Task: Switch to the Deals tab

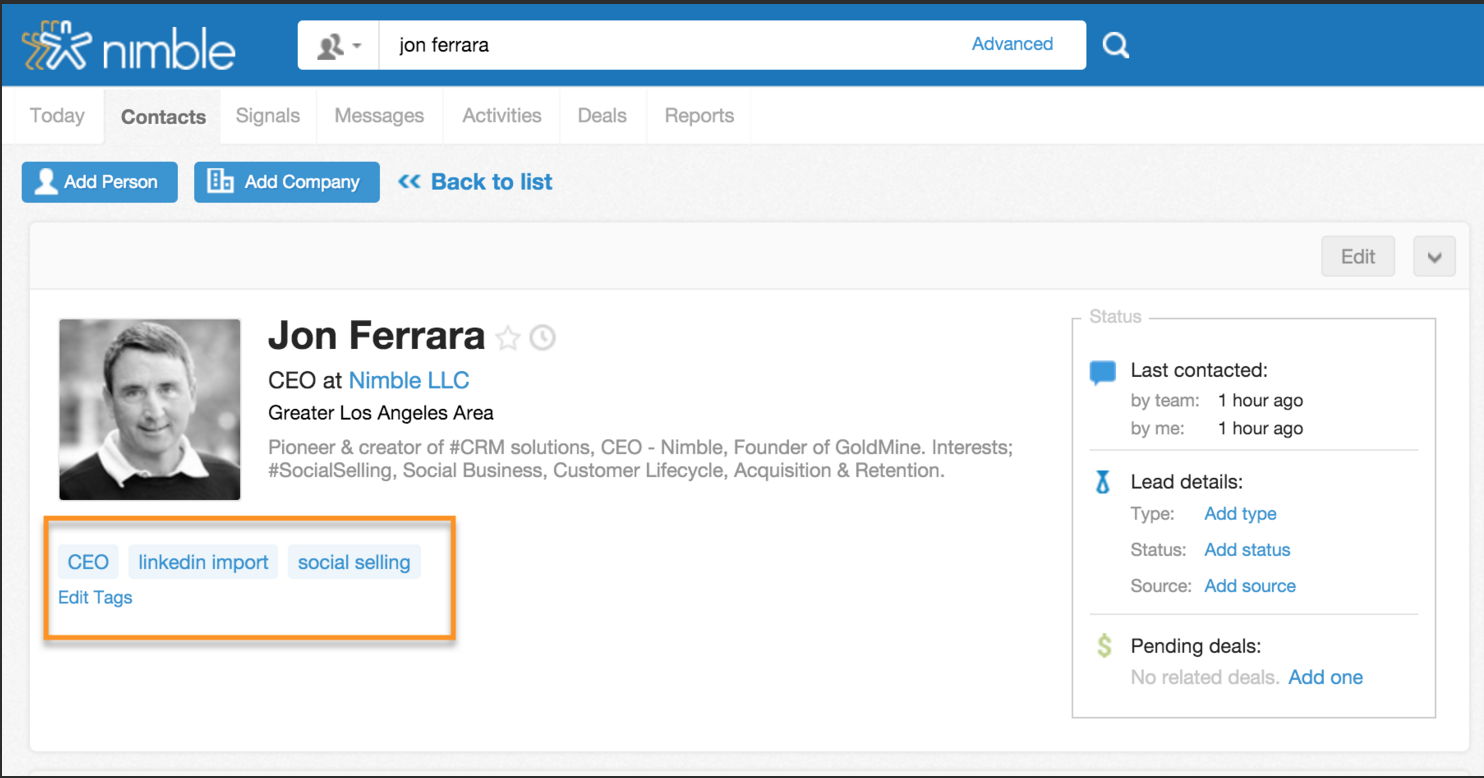Action: pyautogui.click(x=602, y=116)
